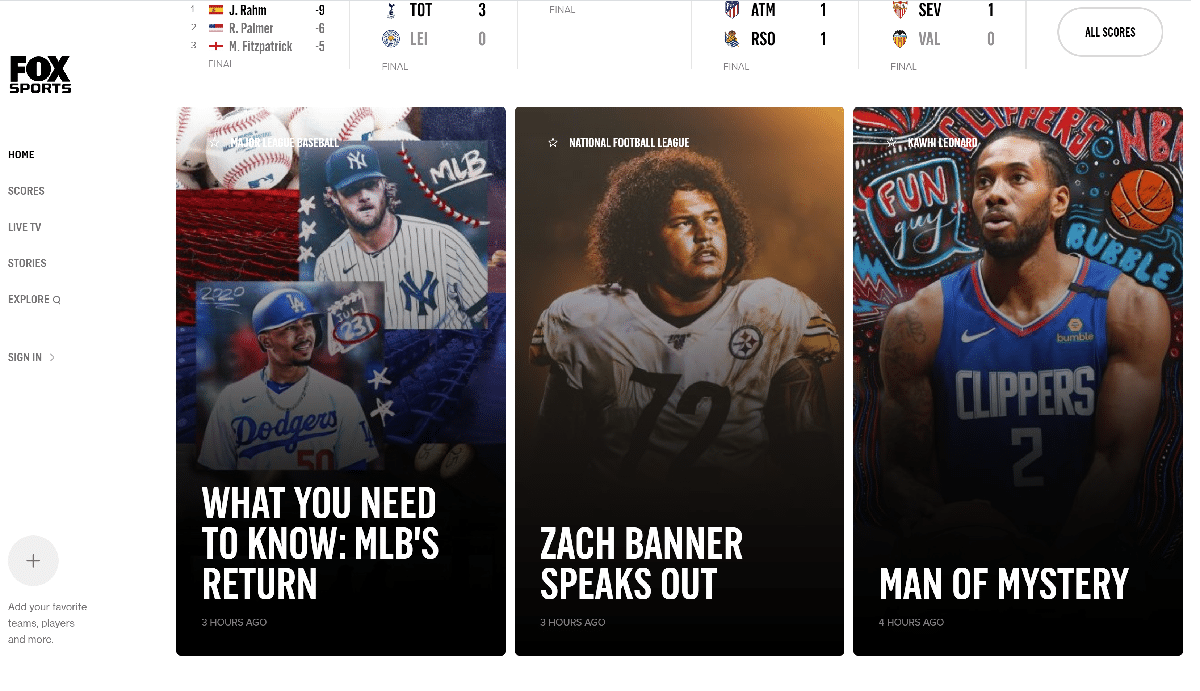Toggle star next to National Football League
This screenshot has width=1200, height=691.
pos(553,143)
